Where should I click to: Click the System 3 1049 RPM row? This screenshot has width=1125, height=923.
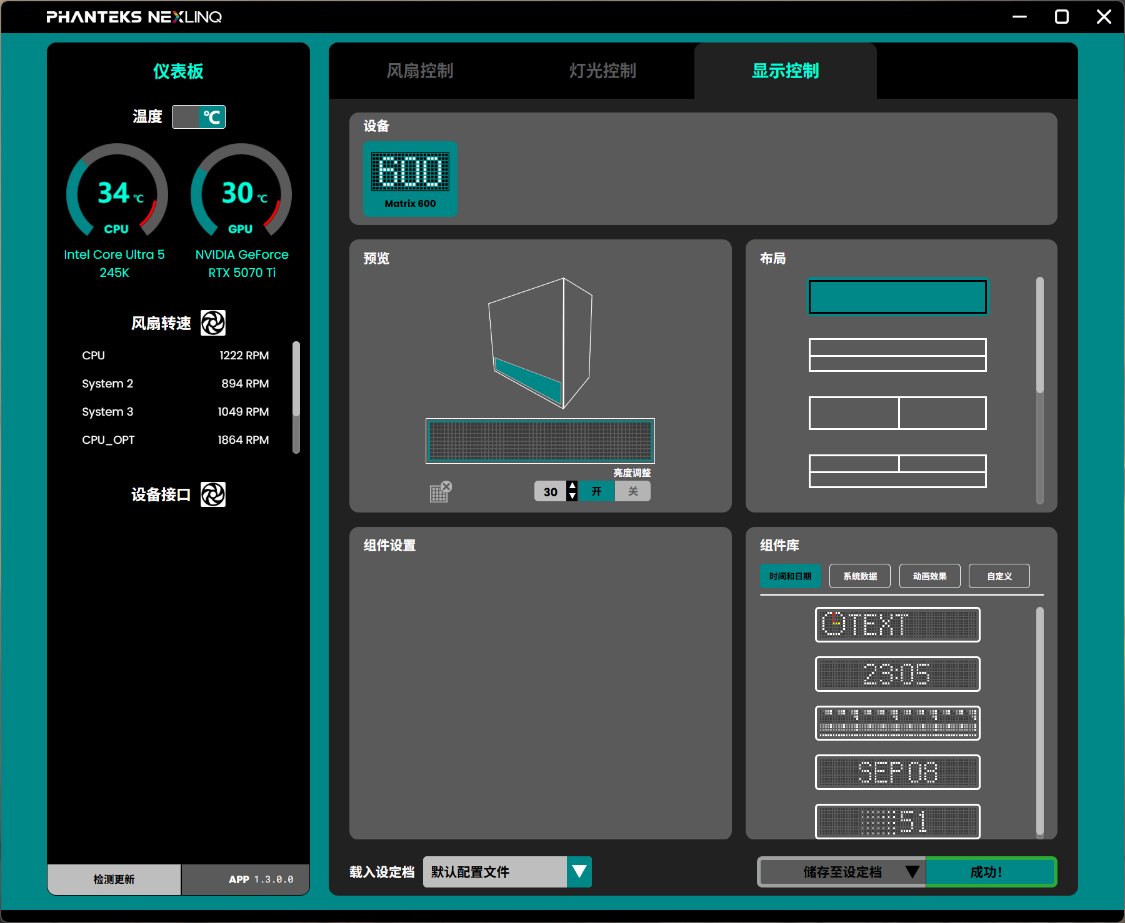tap(176, 412)
